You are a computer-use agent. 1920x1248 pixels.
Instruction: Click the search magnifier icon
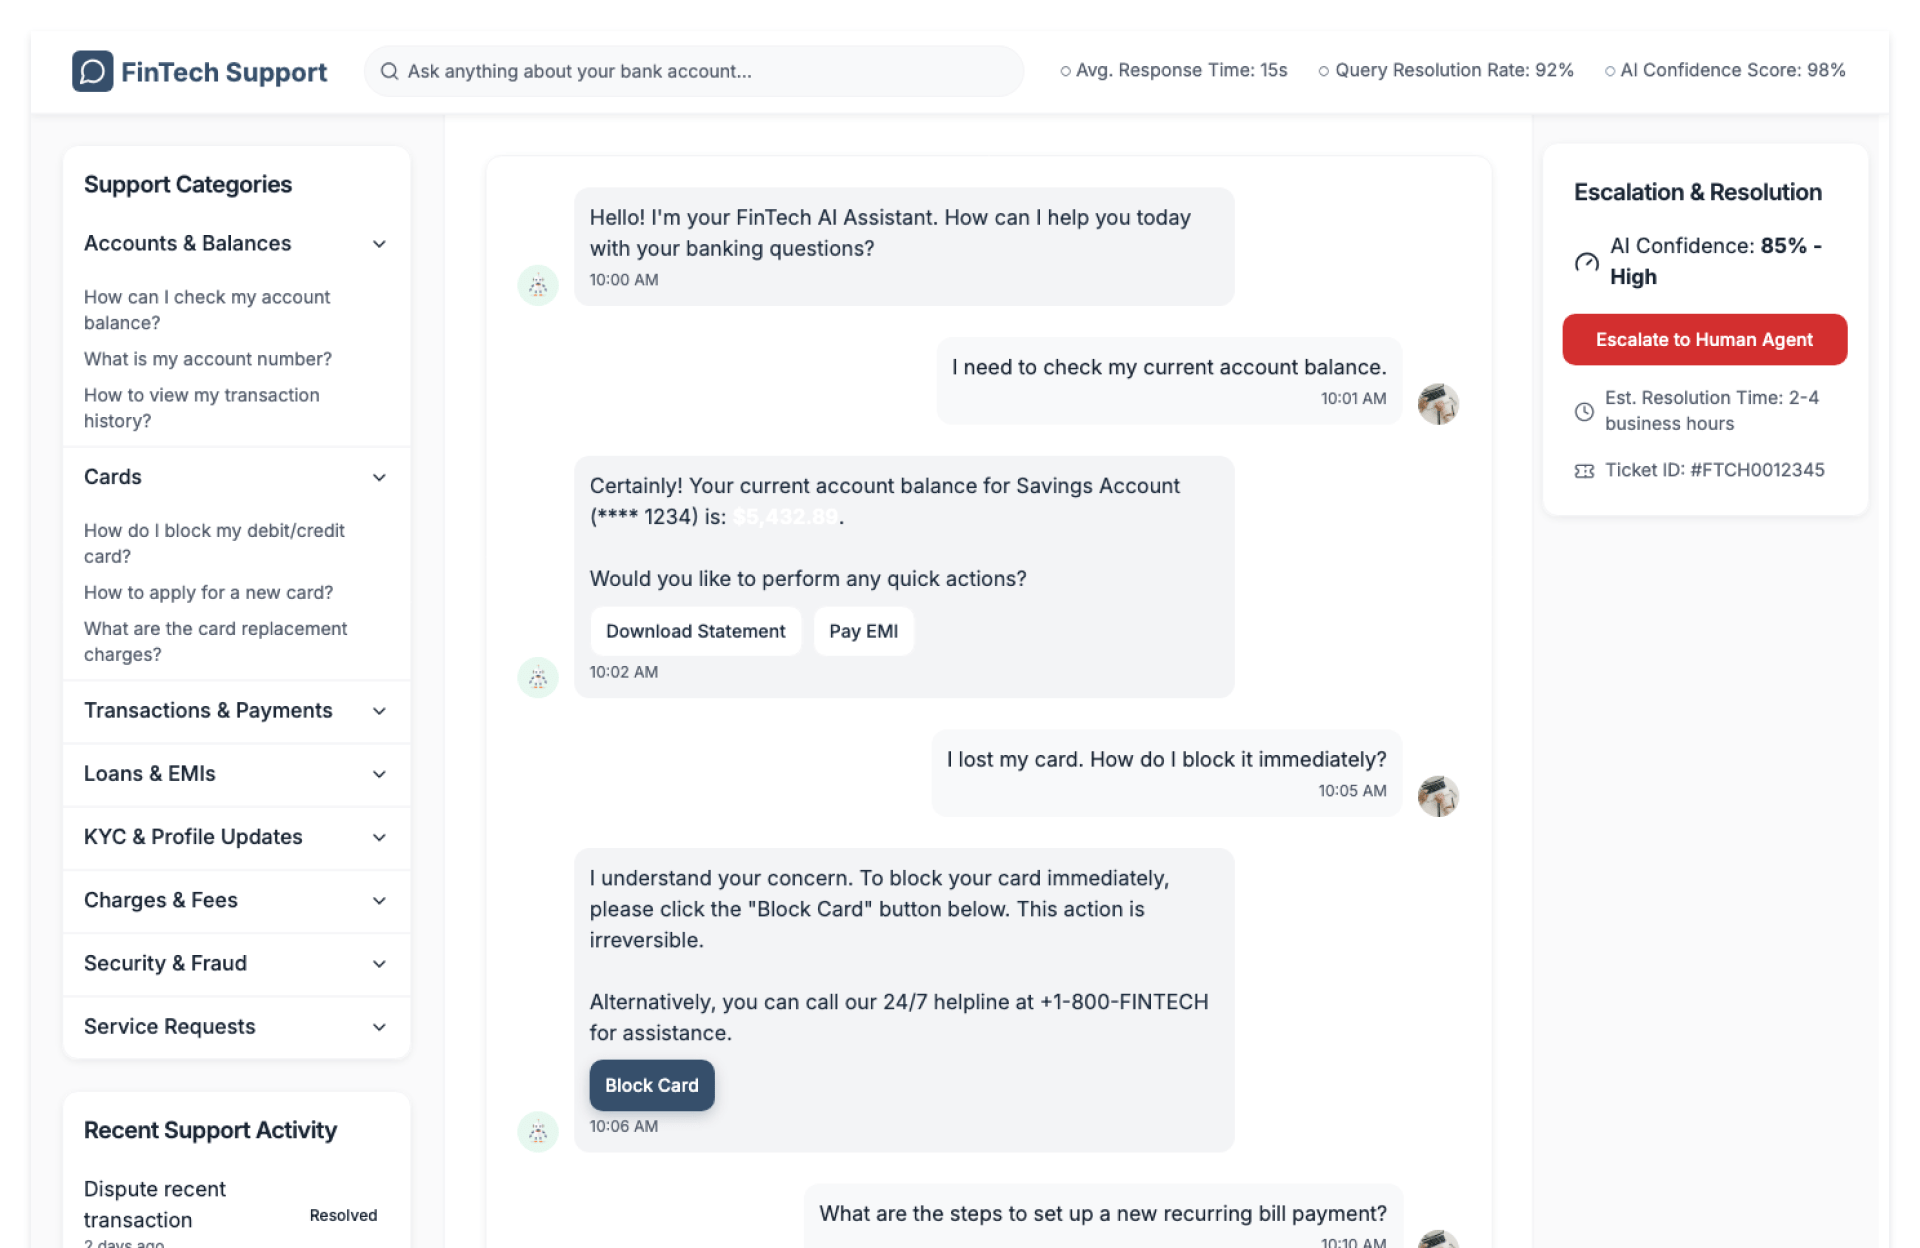[389, 71]
